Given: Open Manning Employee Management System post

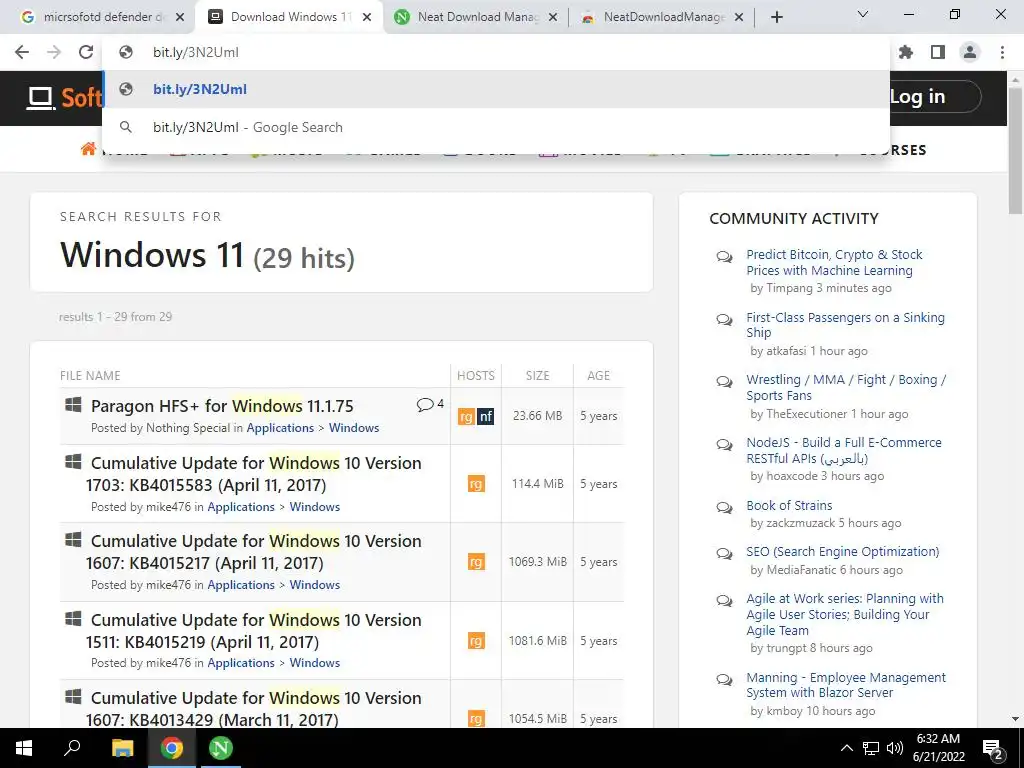Looking at the screenshot, I should [x=846, y=685].
